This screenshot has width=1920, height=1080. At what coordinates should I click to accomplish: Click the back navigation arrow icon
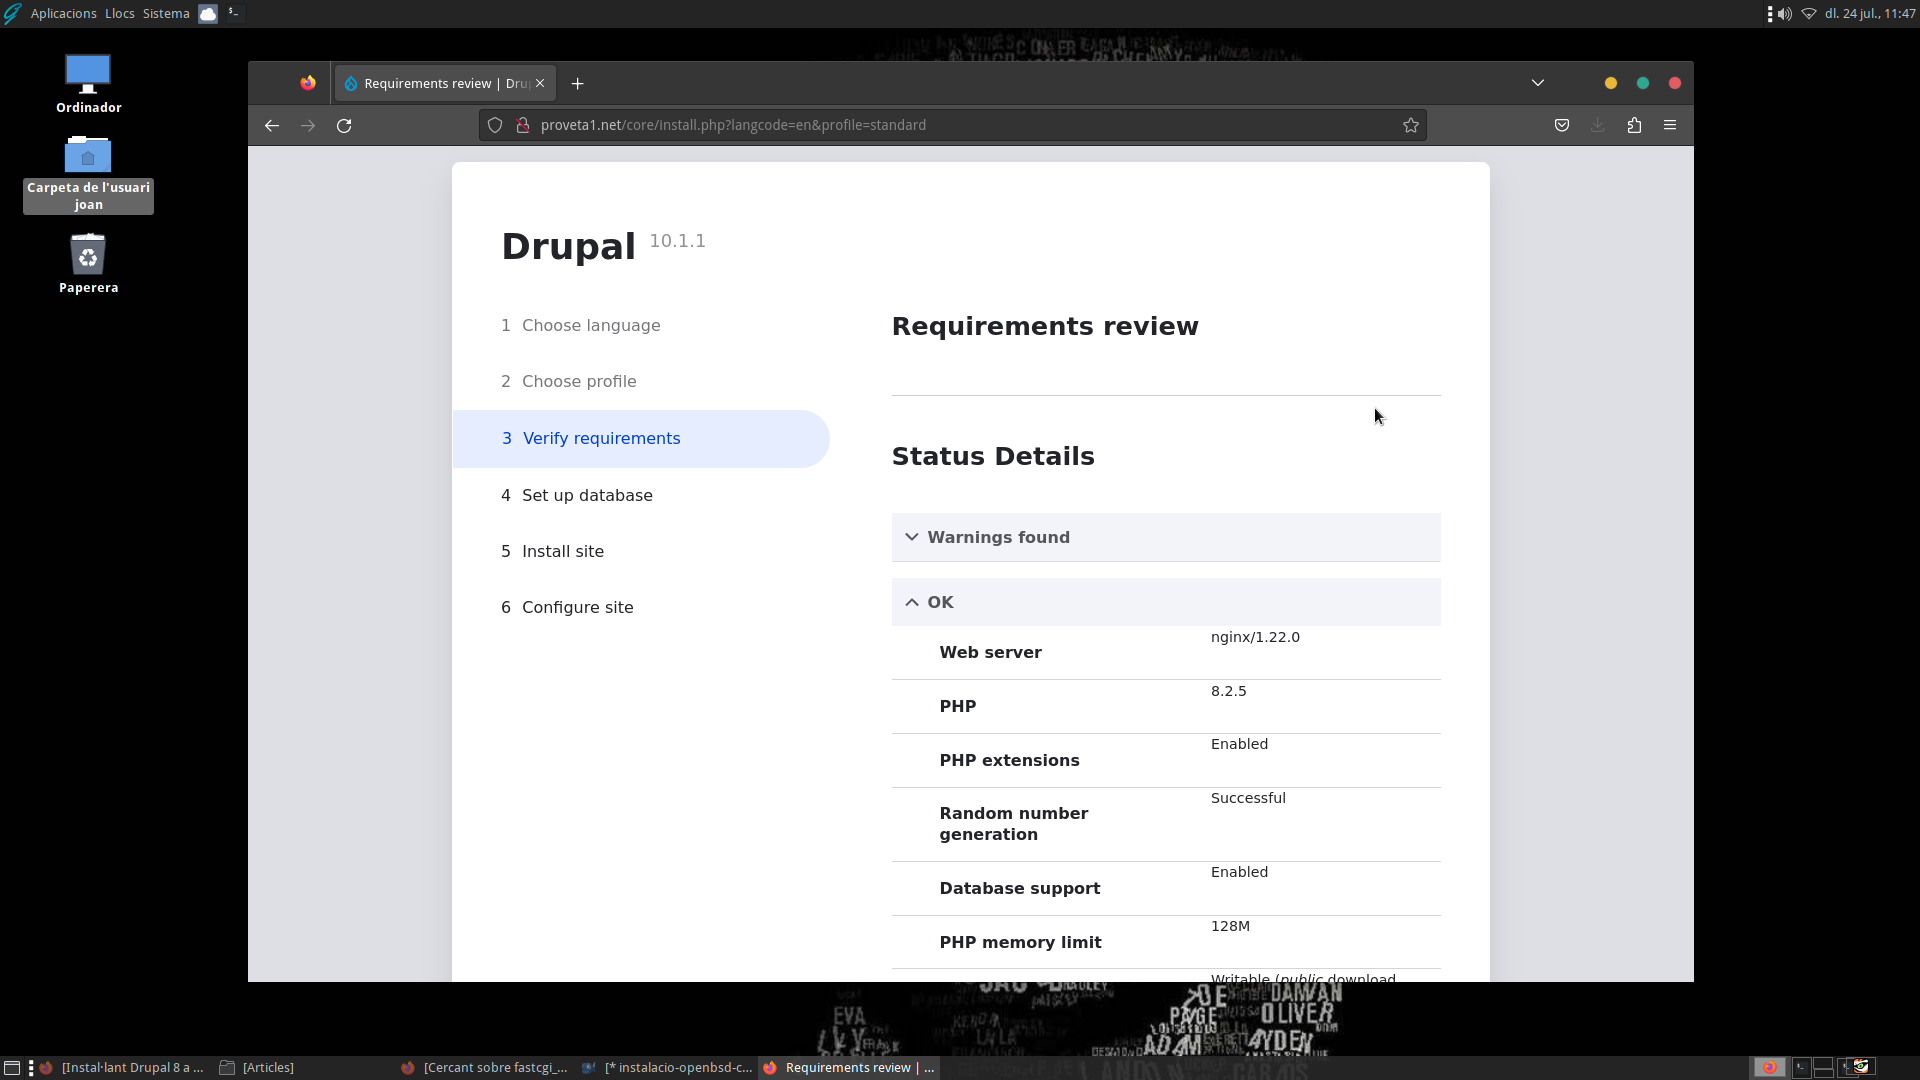272,124
